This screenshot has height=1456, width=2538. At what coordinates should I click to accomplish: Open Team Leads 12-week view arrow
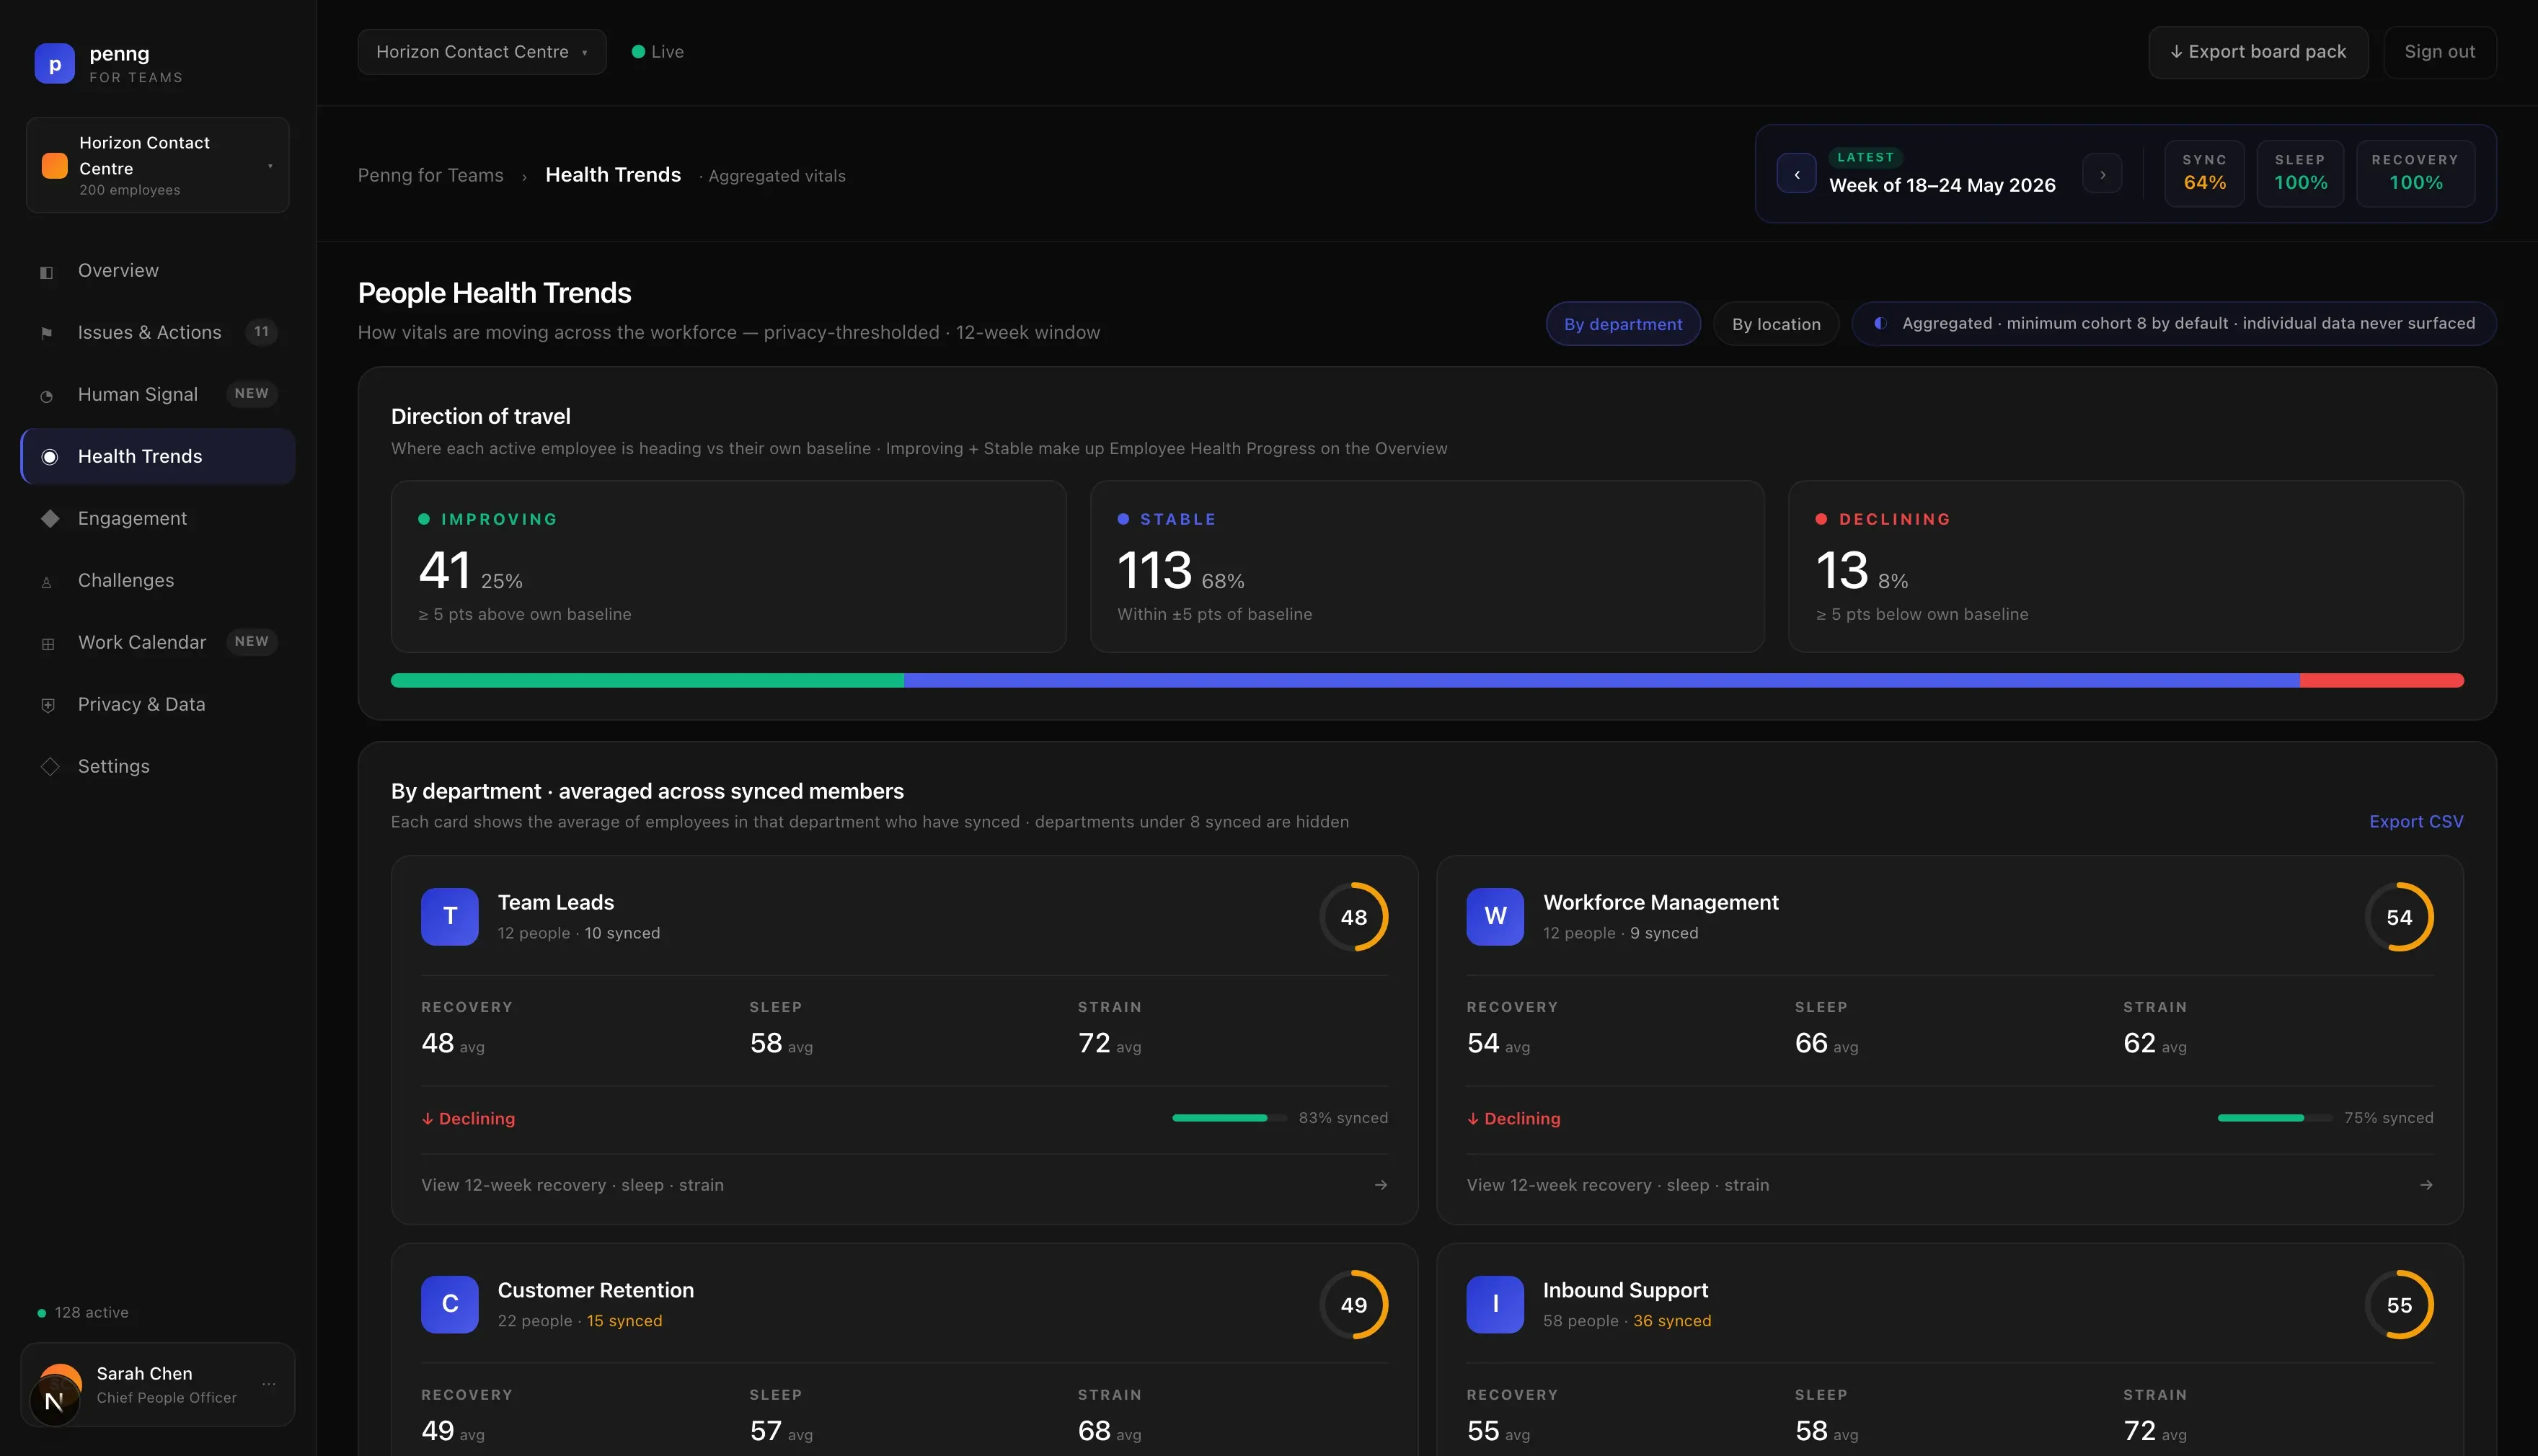pos(1381,1185)
